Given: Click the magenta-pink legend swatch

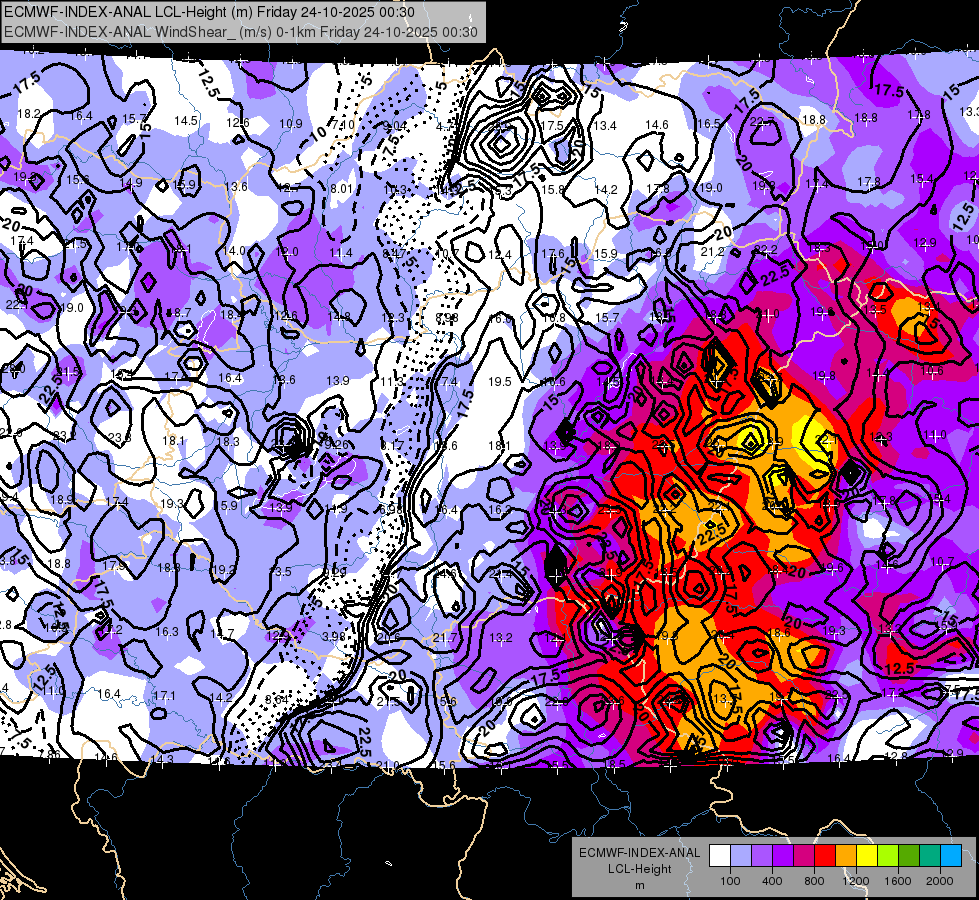Looking at the screenshot, I should [x=804, y=855].
